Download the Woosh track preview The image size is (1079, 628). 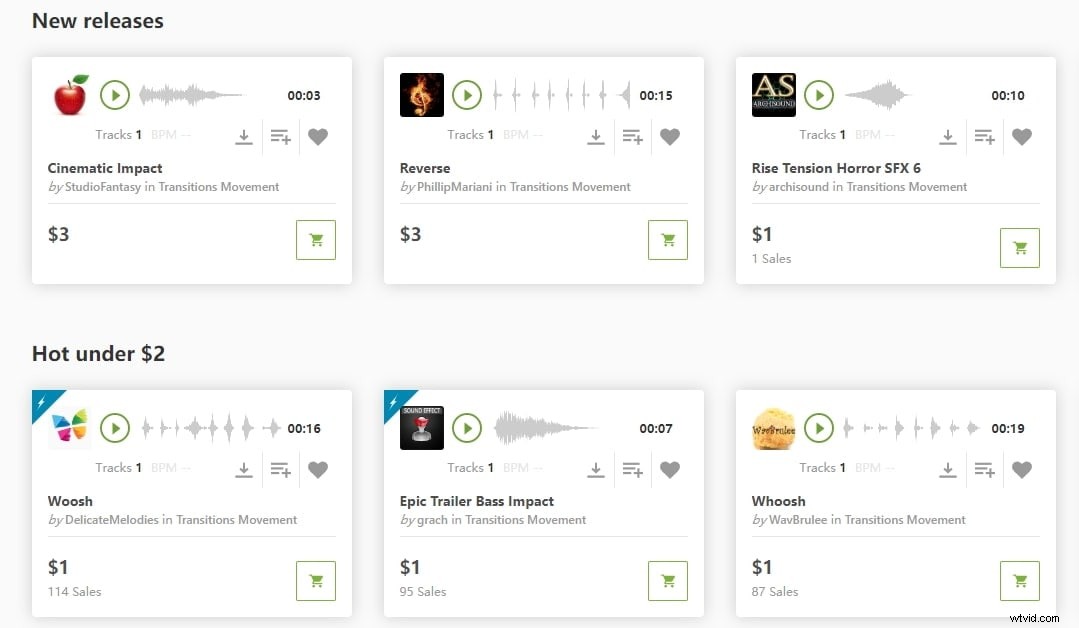(x=244, y=469)
